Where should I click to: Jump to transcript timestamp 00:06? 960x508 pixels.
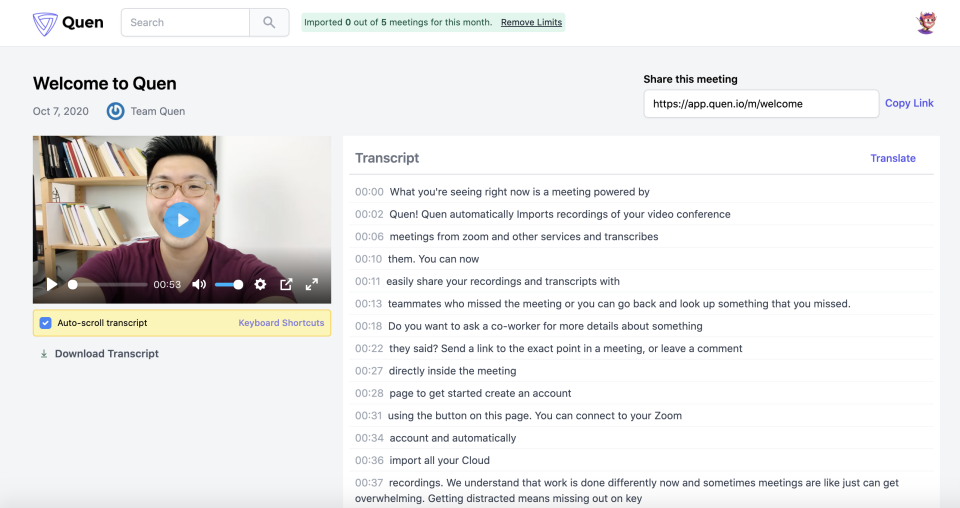[369, 237]
